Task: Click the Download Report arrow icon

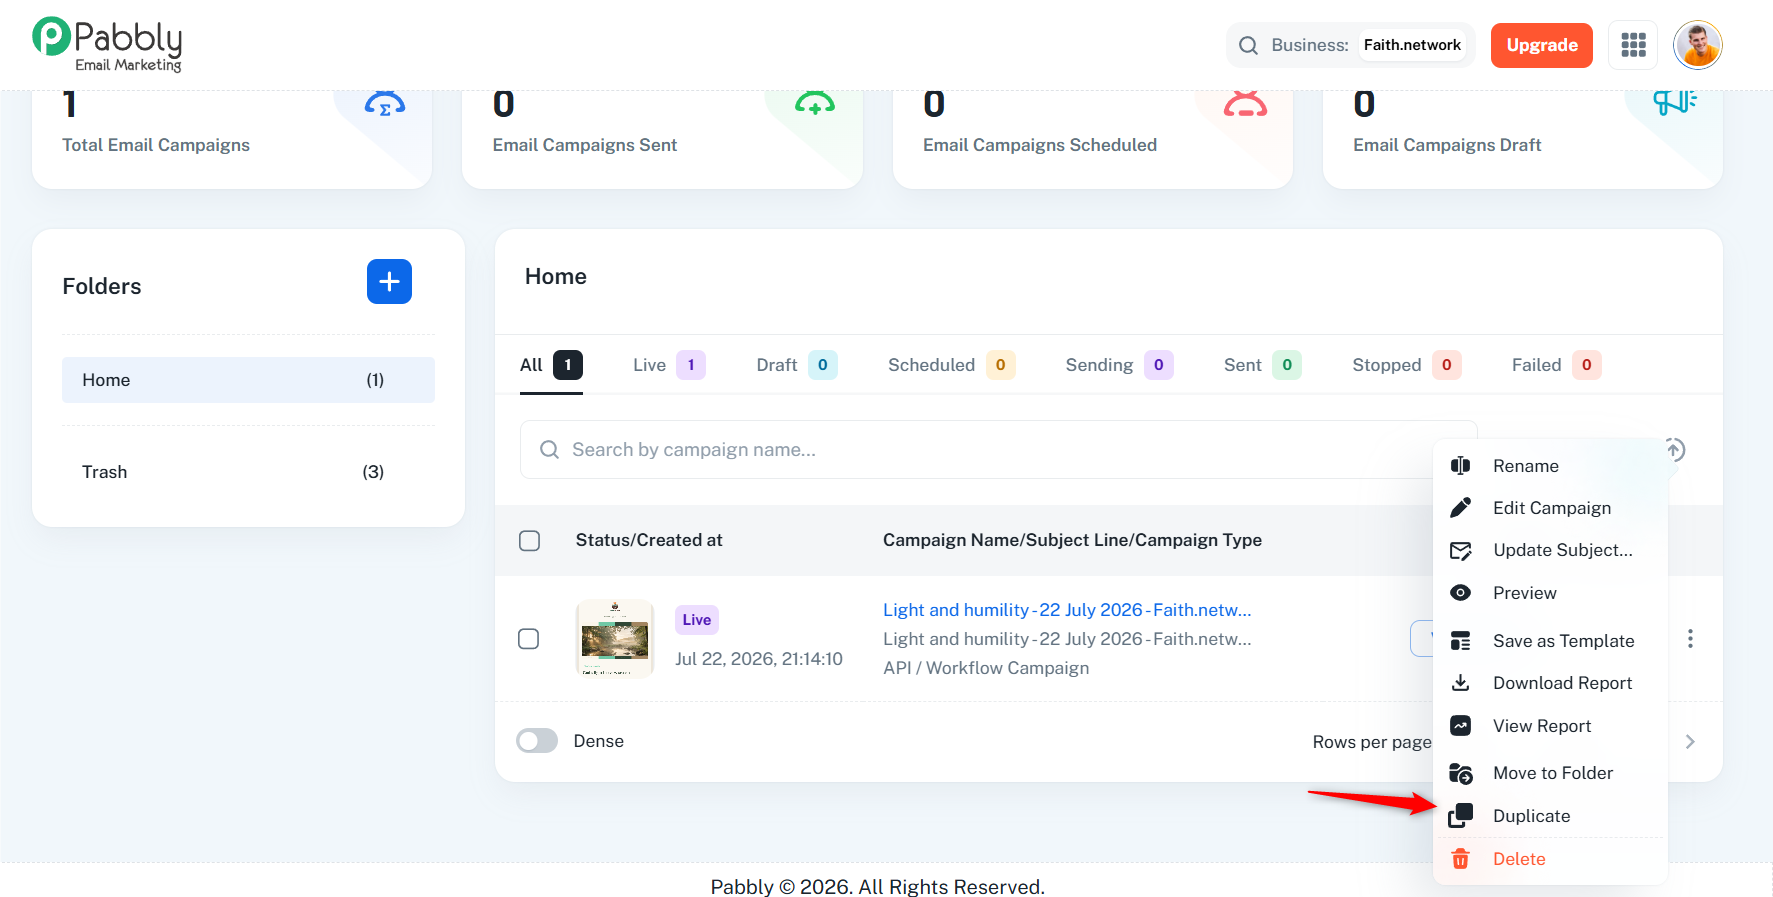Action: click(1461, 683)
